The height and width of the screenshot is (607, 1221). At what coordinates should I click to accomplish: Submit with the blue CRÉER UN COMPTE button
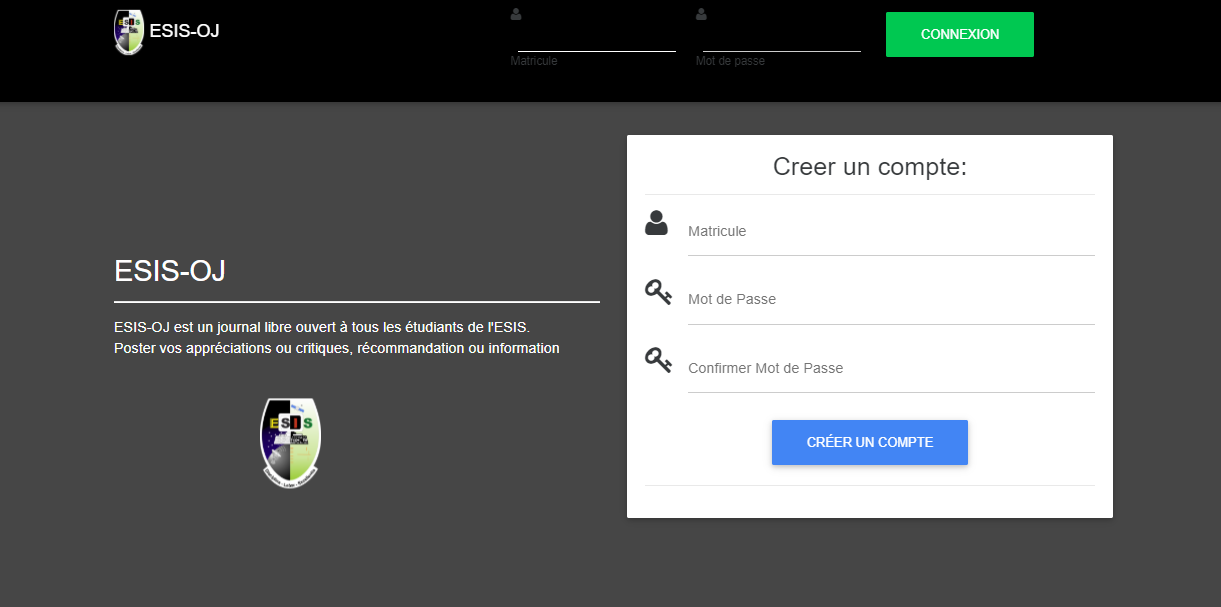click(869, 442)
